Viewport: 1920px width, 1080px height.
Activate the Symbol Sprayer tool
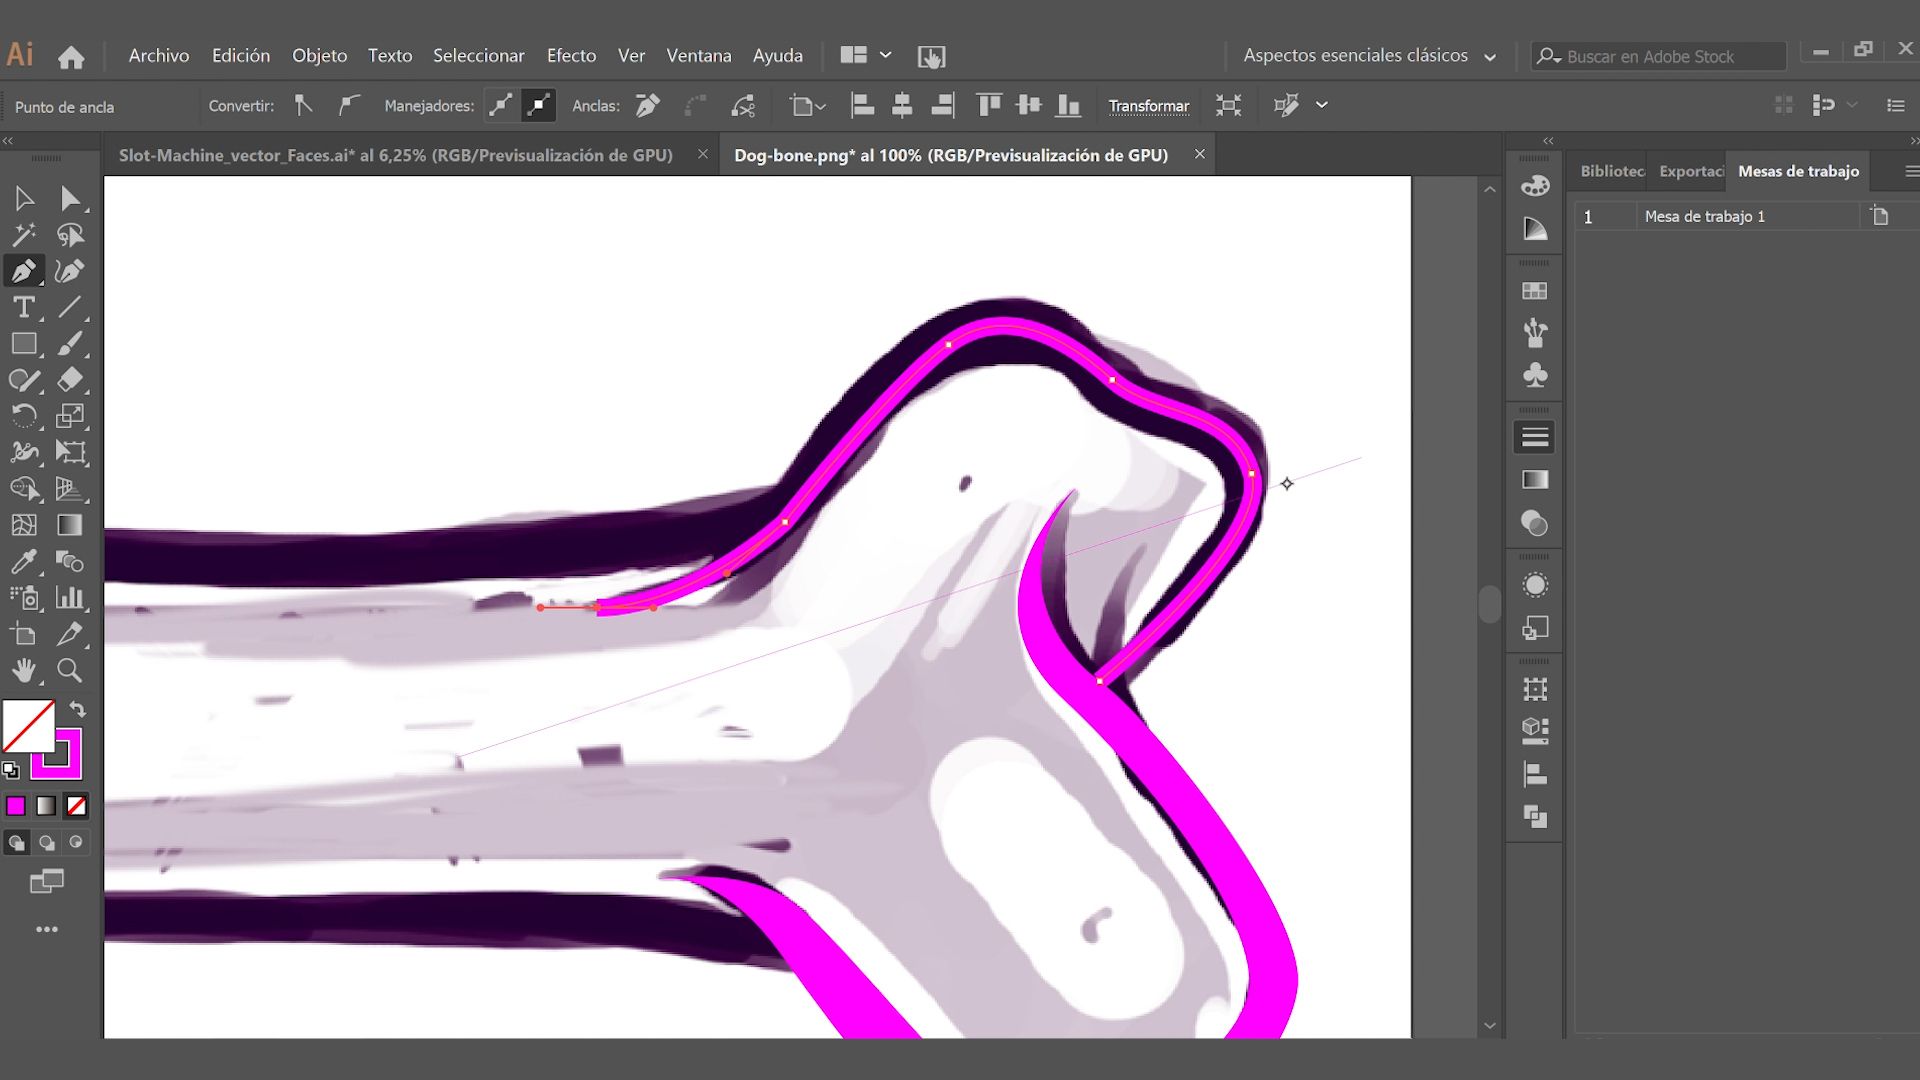pyautogui.click(x=24, y=597)
